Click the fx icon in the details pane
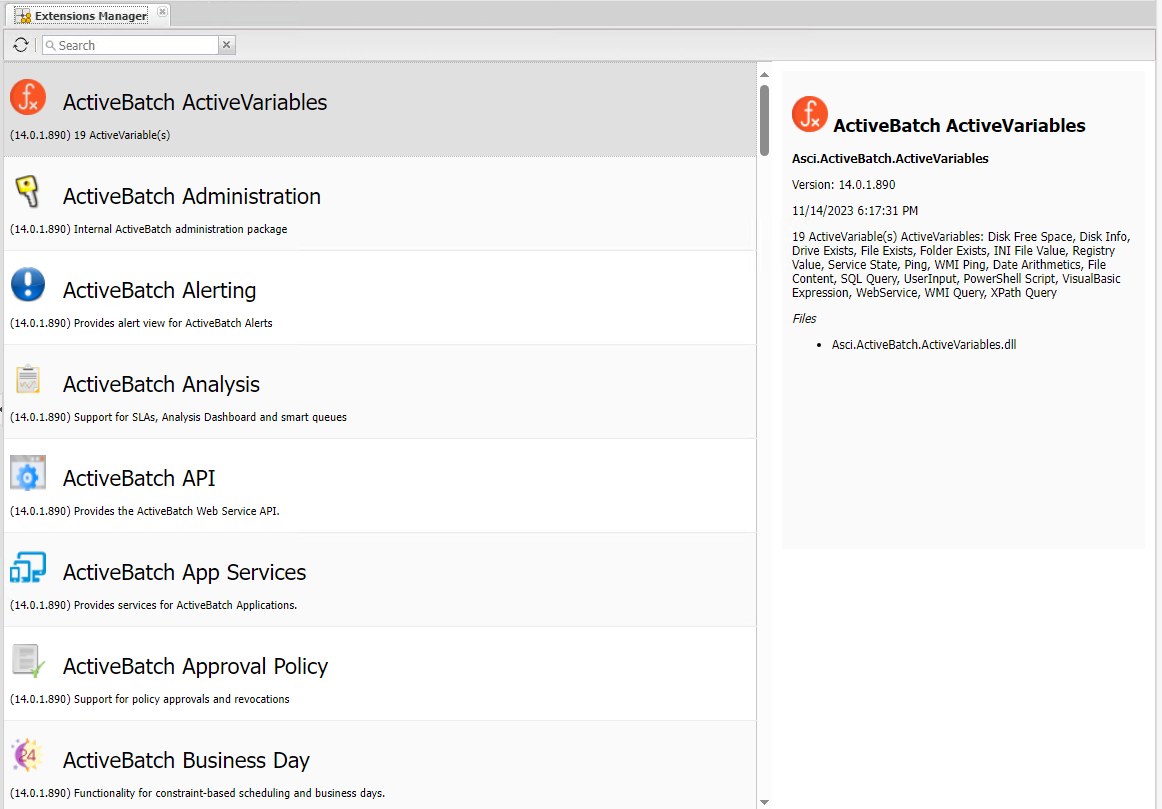The height and width of the screenshot is (809, 1162). 809,114
